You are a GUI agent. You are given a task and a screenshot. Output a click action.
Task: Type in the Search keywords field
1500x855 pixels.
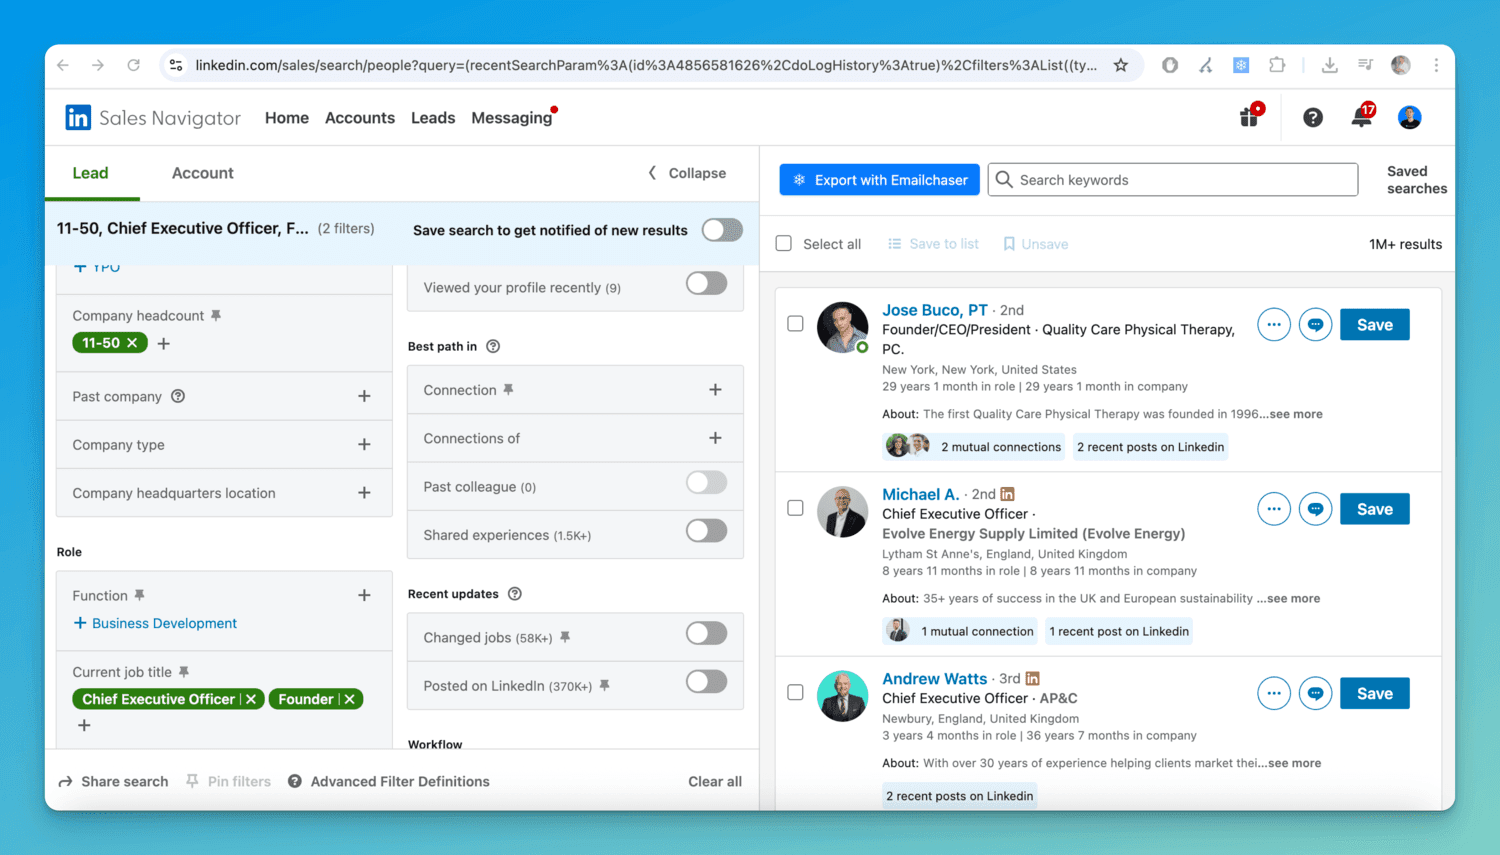pos(1173,180)
